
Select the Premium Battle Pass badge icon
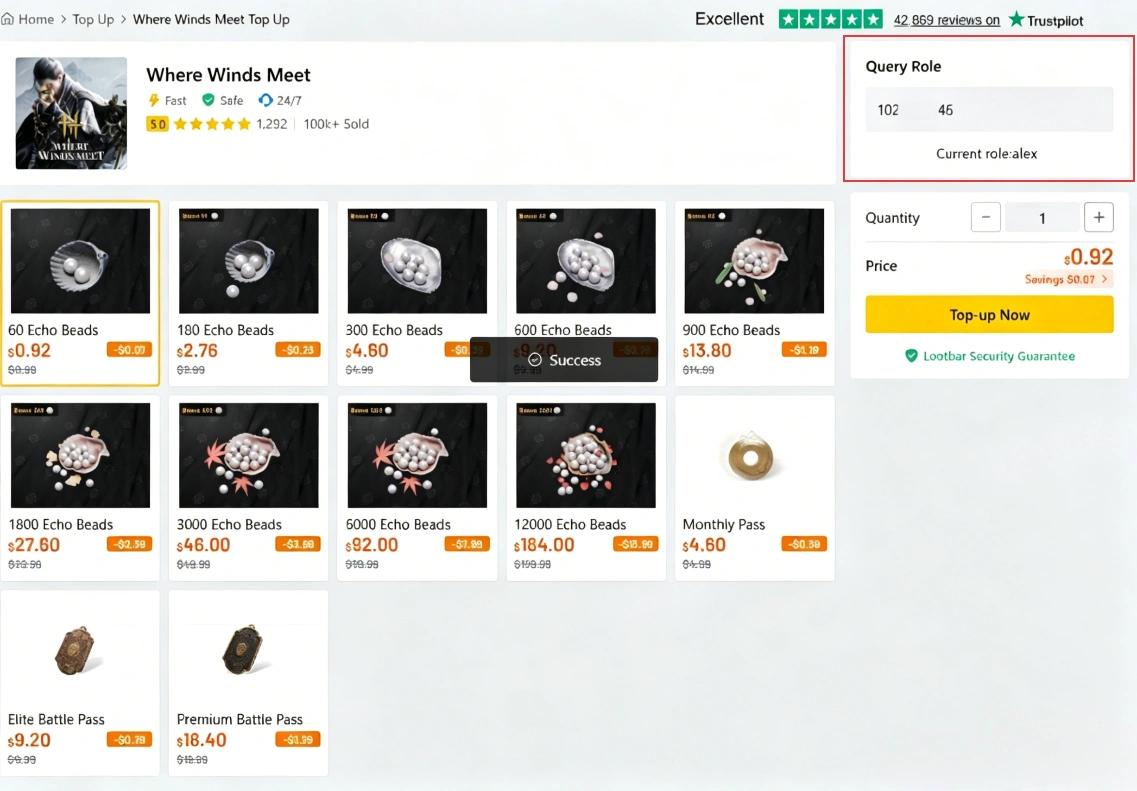tap(246, 651)
